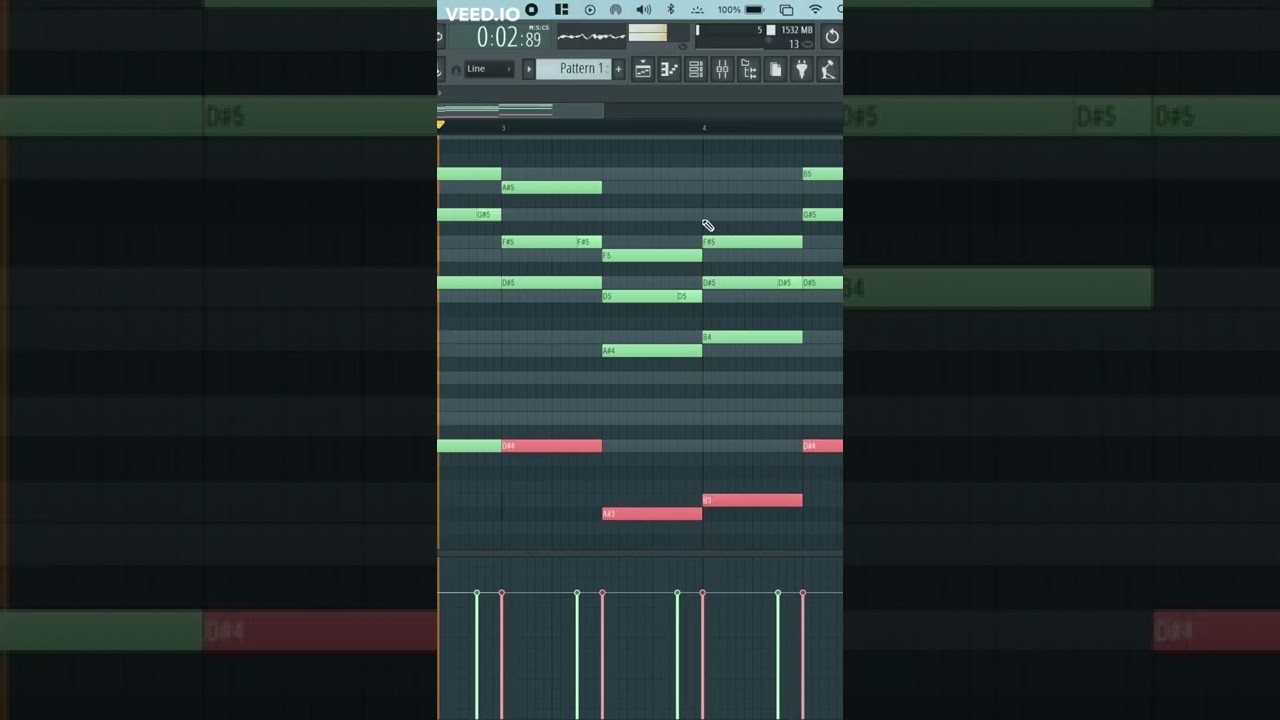Select the red D#4 note at bar 3
The image size is (1280, 720).
click(551, 446)
